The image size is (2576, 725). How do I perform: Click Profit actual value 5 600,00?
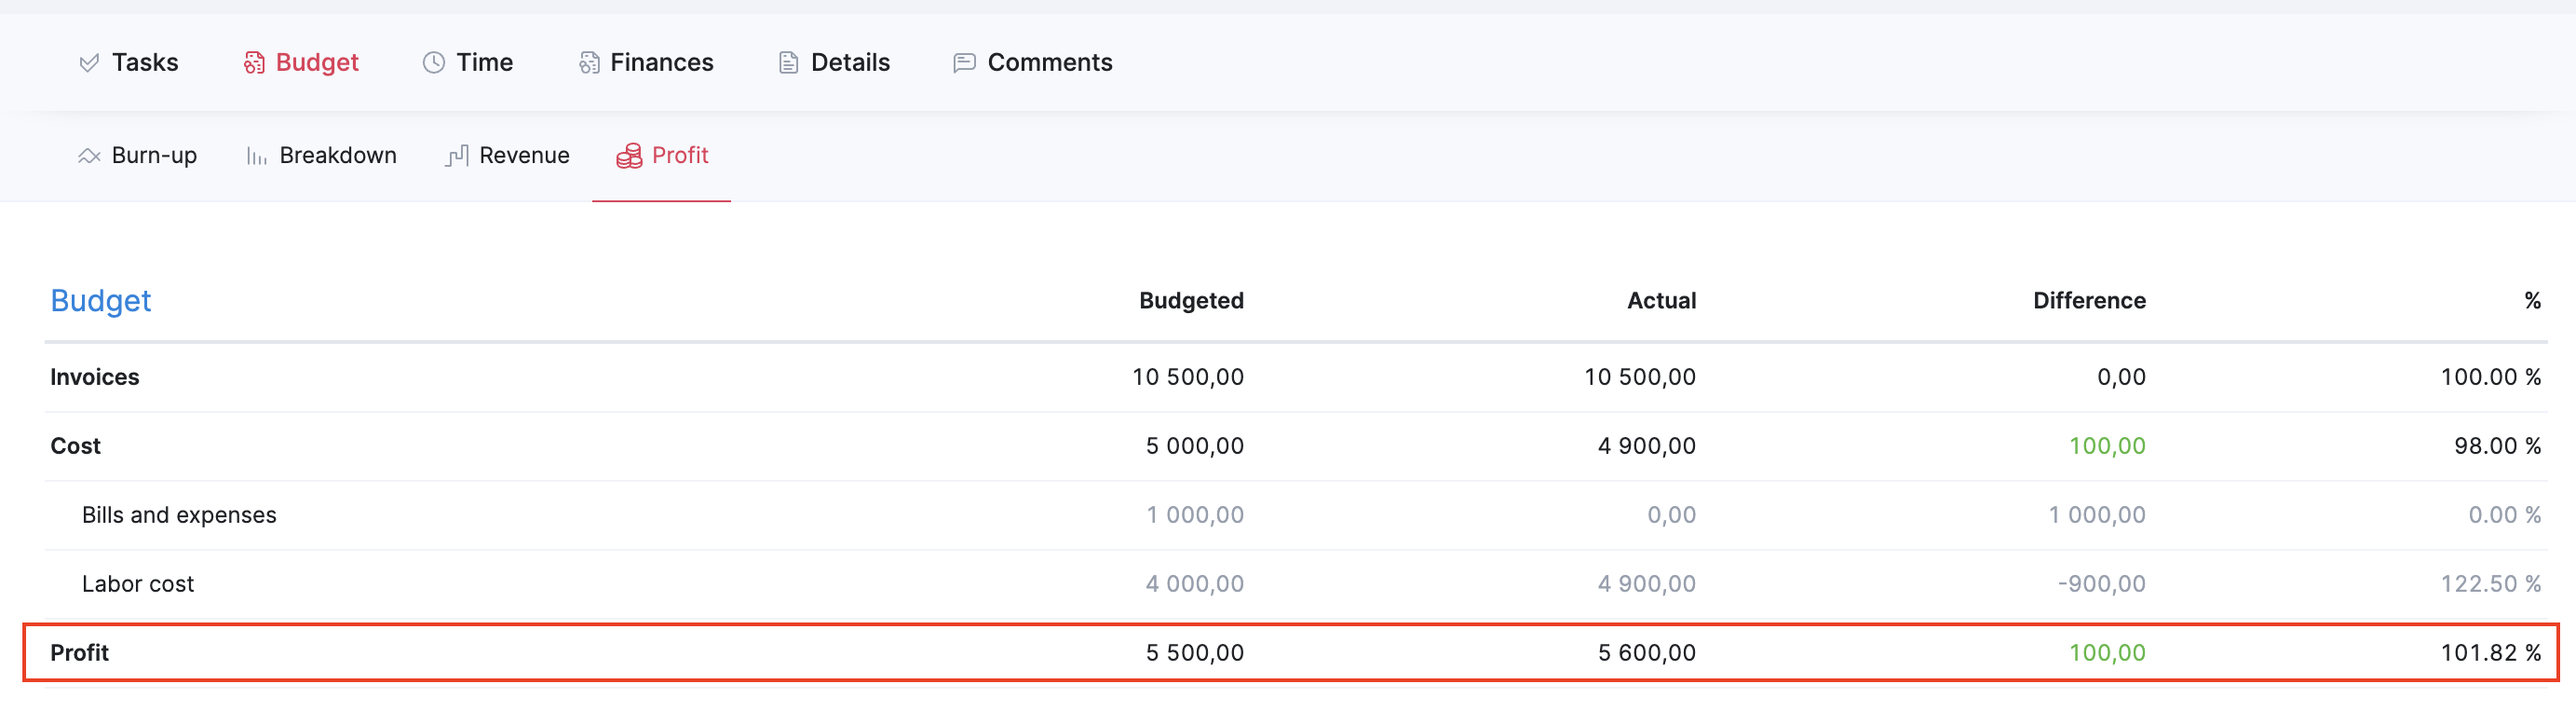(1647, 653)
